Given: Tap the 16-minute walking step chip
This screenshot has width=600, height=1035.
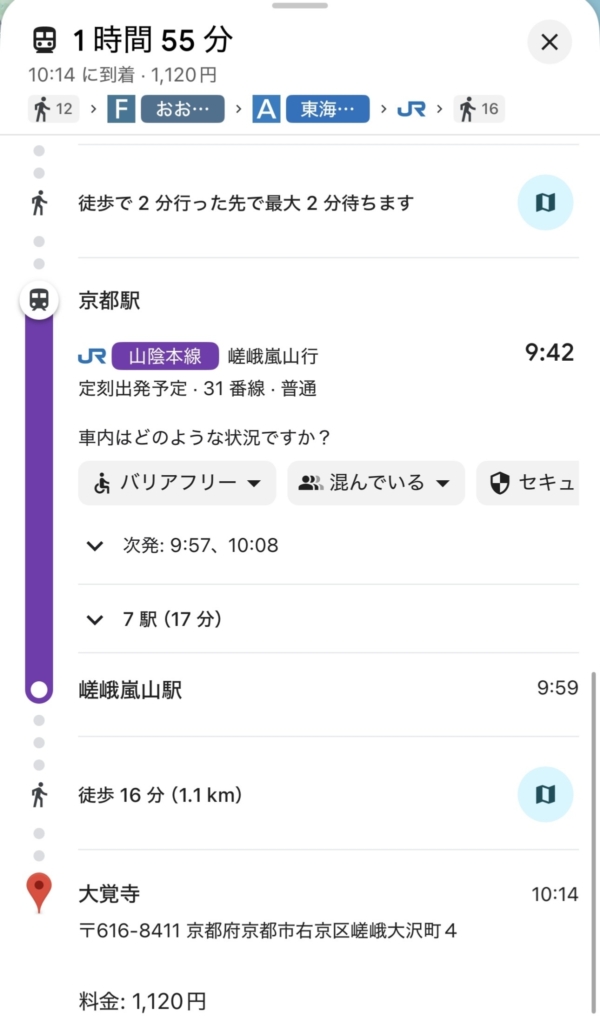Looking at the screenshot, I should coord(479,109).
